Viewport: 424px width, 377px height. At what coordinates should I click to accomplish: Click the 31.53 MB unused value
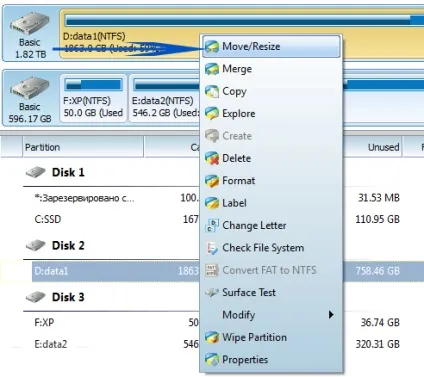tap(379, 198)
